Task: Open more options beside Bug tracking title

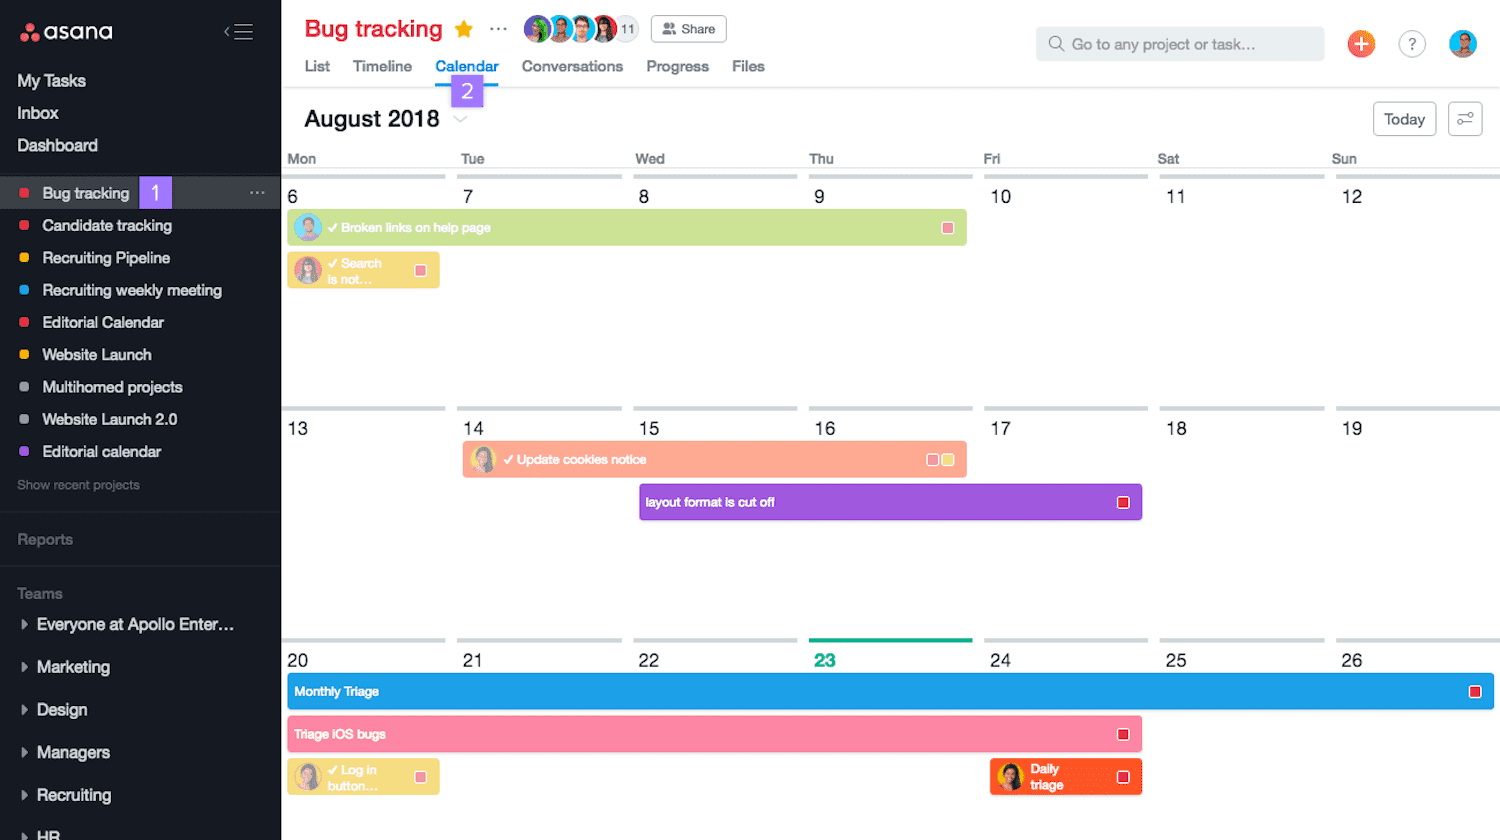Action: (x=499, y=29)
